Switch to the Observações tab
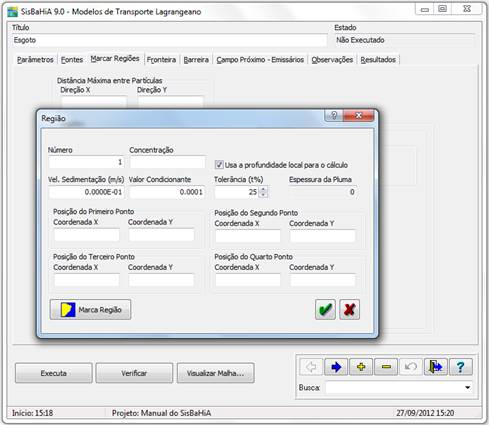This screenshot has height=425, width=489. 332,60
